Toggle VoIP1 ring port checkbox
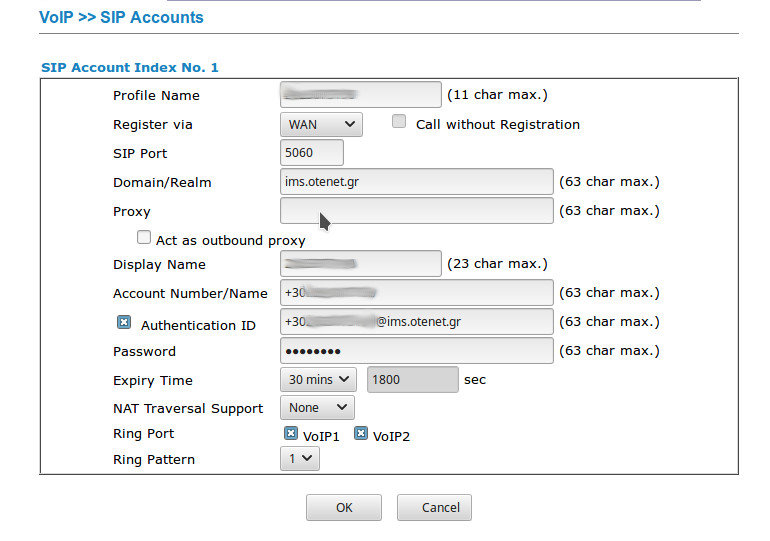 coord(291,434)
